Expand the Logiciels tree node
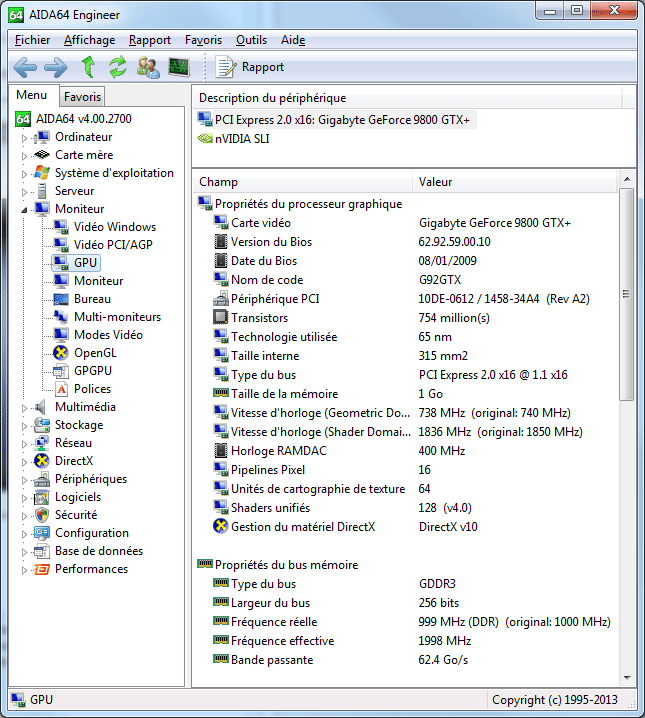 pyautogui.click(x=24, y=498)
